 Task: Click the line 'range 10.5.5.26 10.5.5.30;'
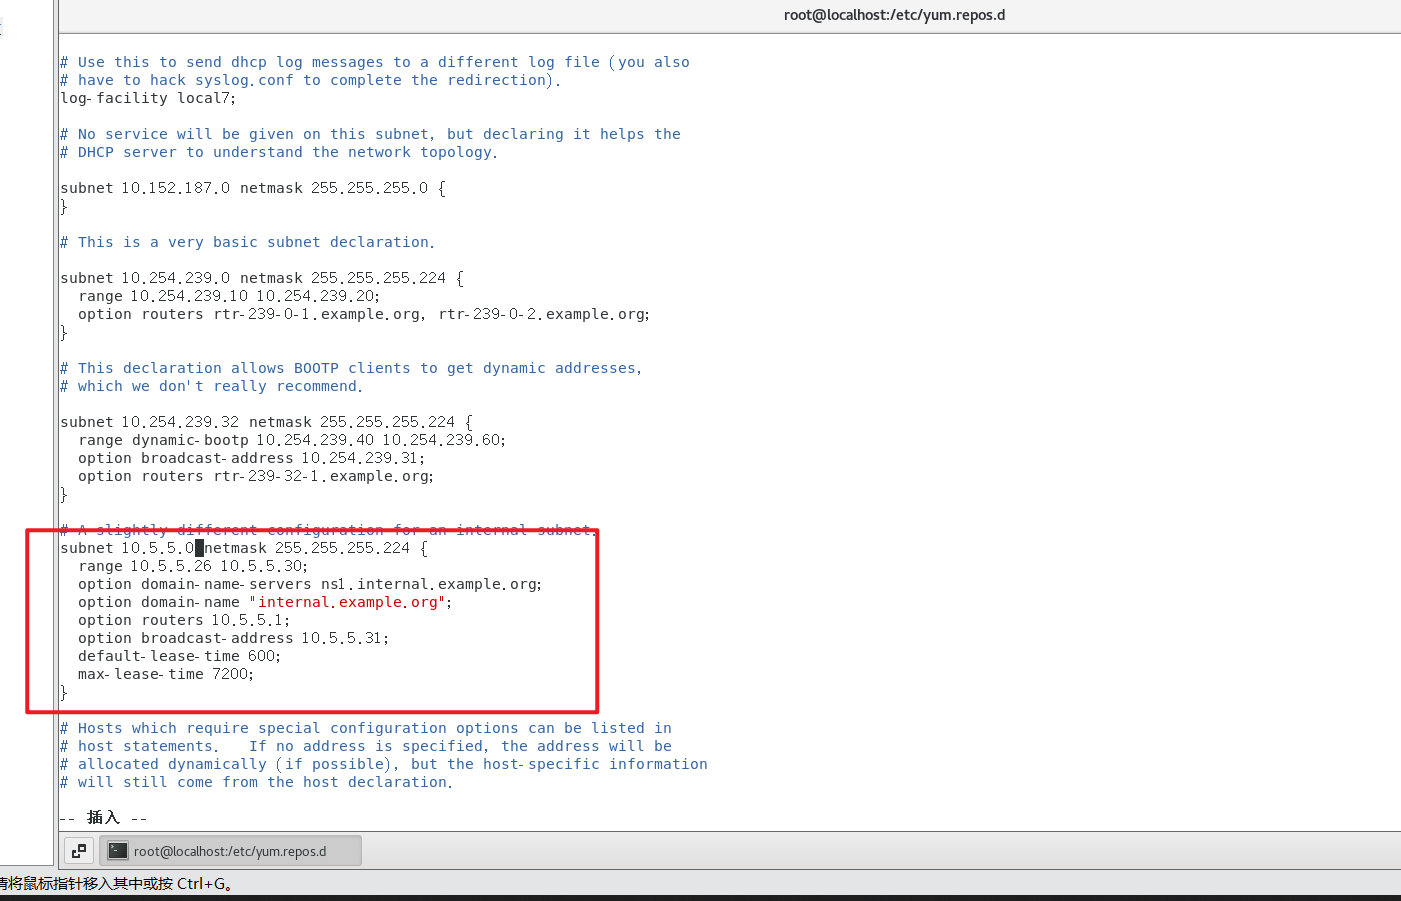pyautogui.click(x=193, y=566)
